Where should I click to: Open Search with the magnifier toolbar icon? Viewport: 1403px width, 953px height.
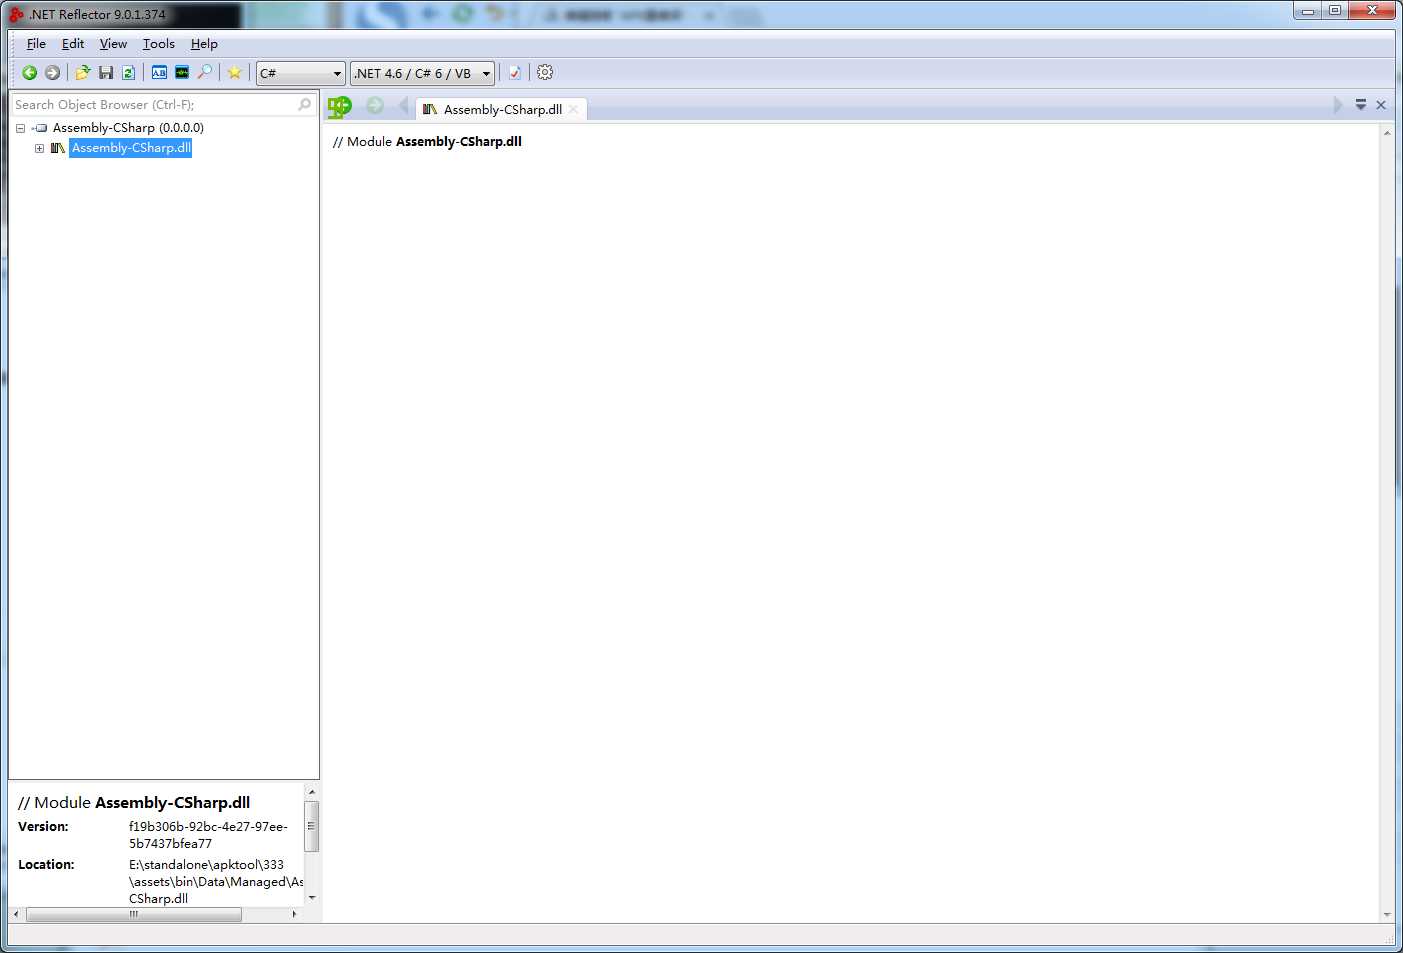pyautogui.click(x=205, y=73)
